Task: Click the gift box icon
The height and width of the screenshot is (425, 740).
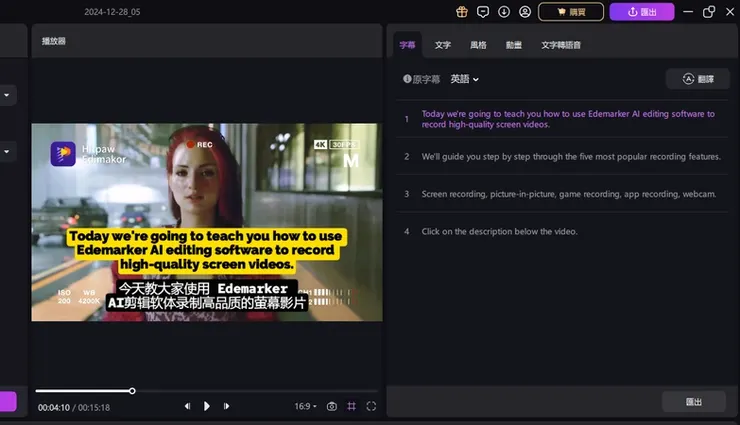Action: (462, 12)
